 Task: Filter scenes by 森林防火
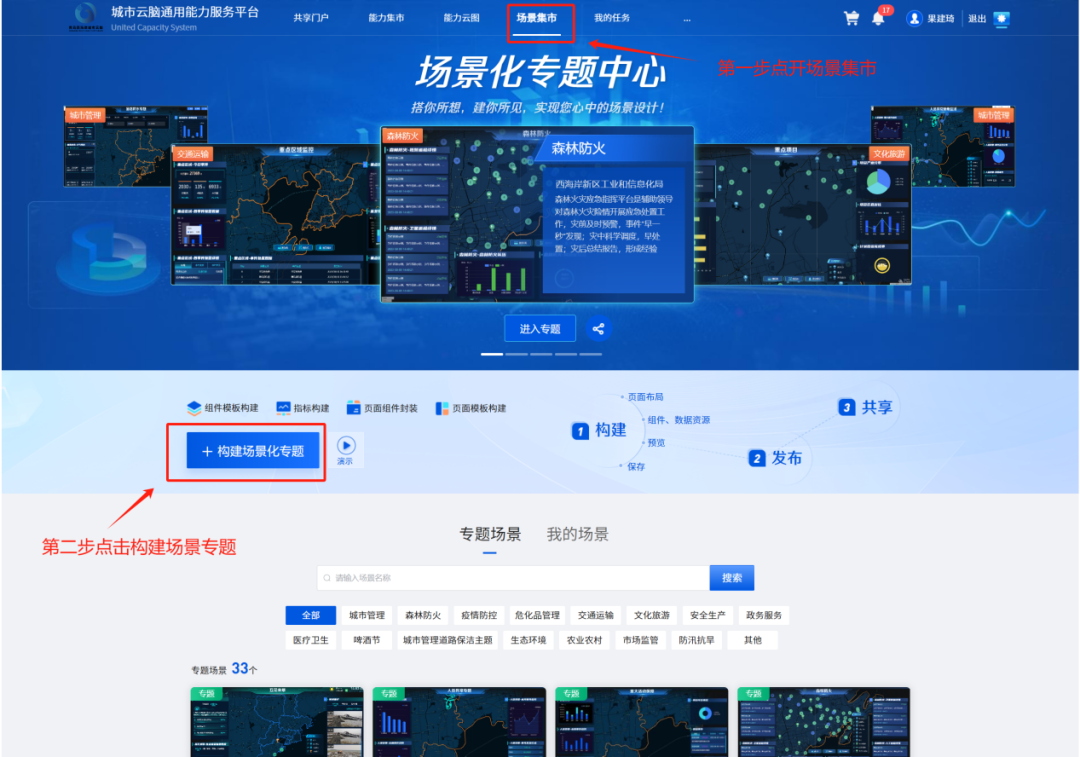tap(423, 615)
